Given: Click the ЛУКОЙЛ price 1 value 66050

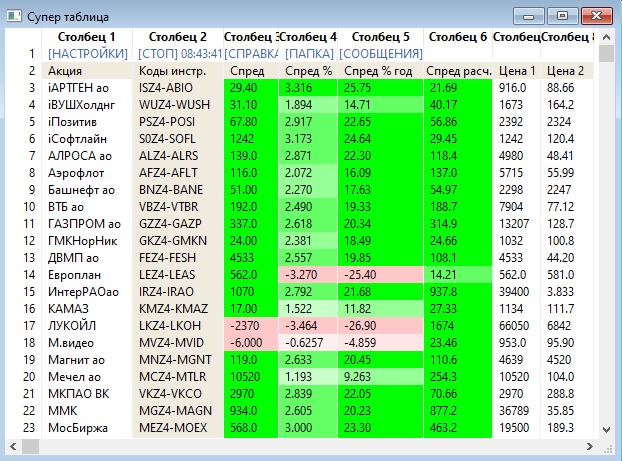Looking at the screenshot, I should [516, 326].
